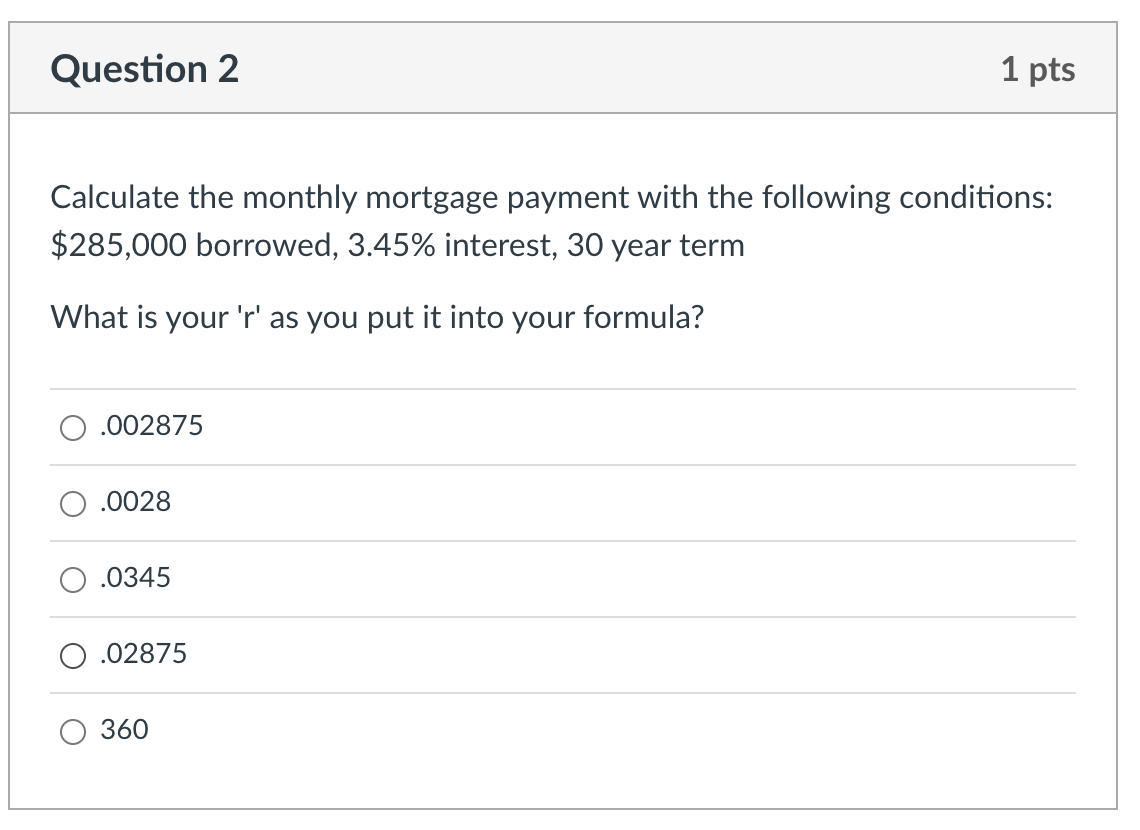
Task: Click the $285,000 borrowed conditions line
Action: [x=398, y=245]
